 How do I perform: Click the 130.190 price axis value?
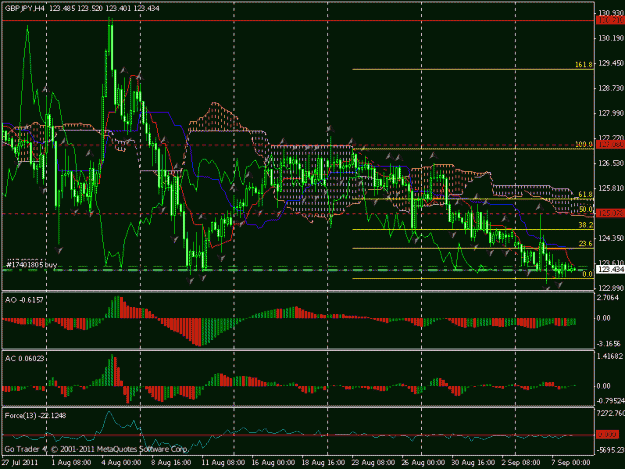click(610, 38)
